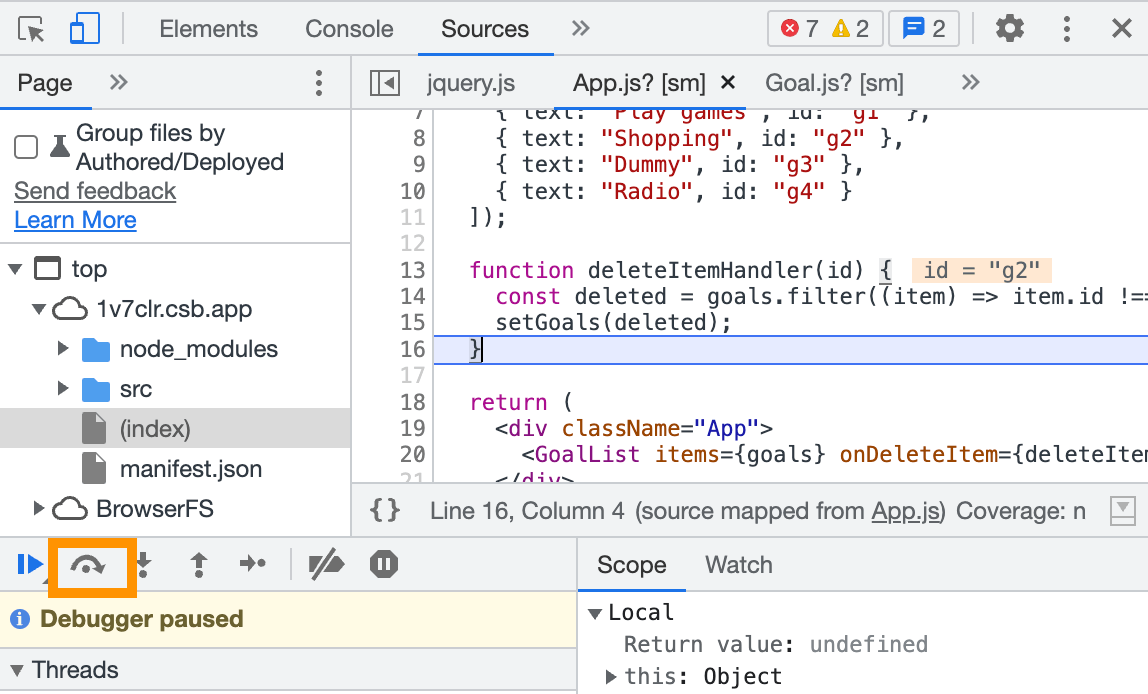Viewport: 1148px width, 694px height.
Task: Toggle the device toolbar icon
Action: tap(85, 29)
